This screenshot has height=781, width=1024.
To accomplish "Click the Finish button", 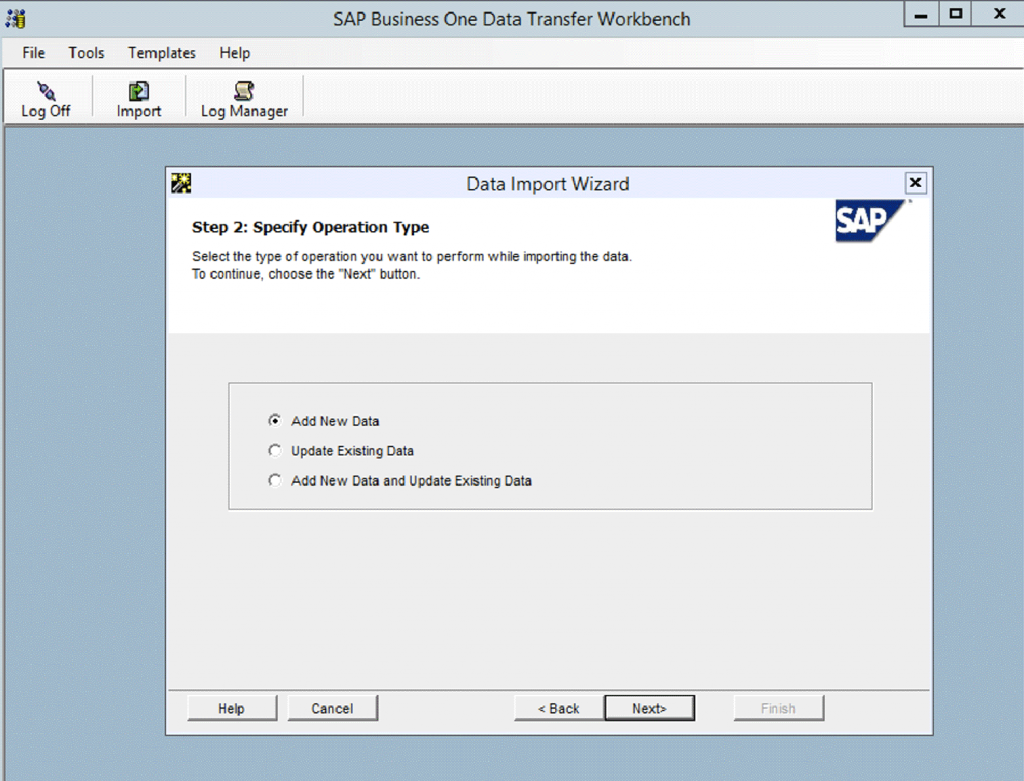I will [778, 707].
